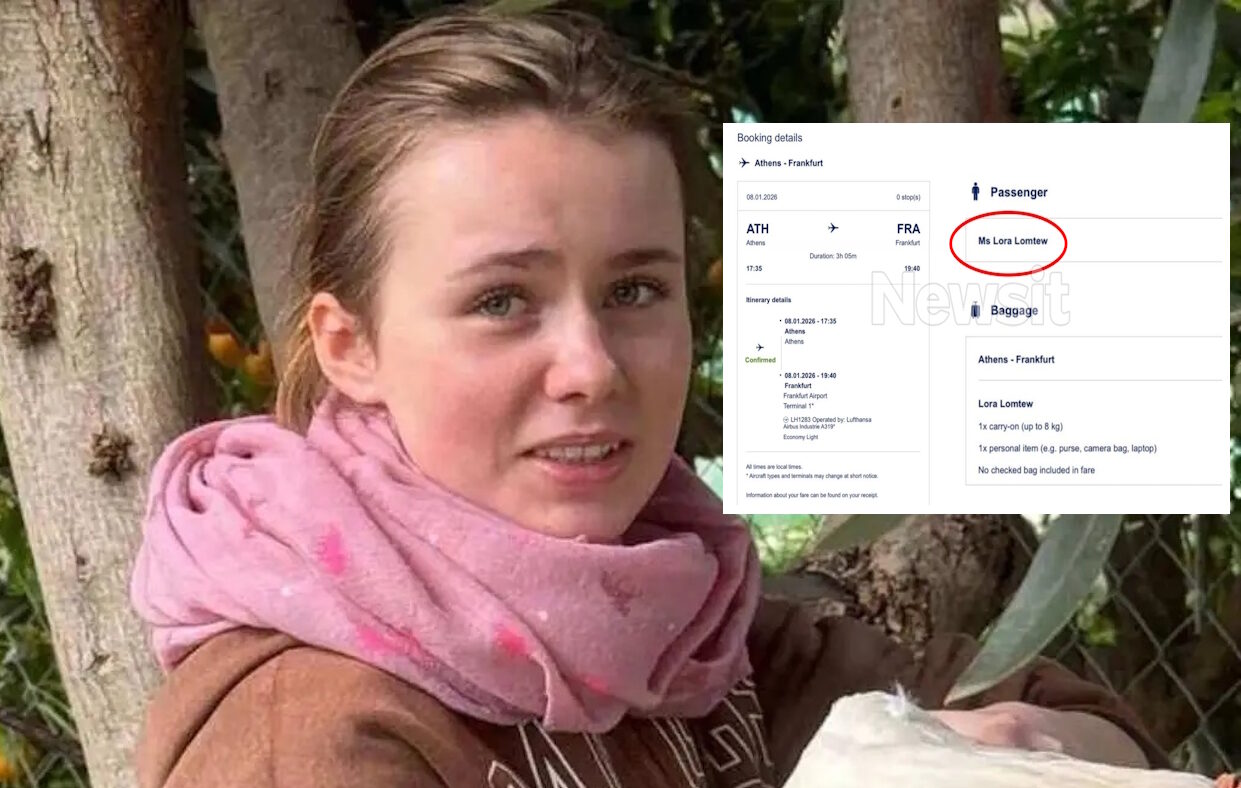Click the small icon before LH1283 flight number
Screen dimensions: 1241x788
click(787, 419)
